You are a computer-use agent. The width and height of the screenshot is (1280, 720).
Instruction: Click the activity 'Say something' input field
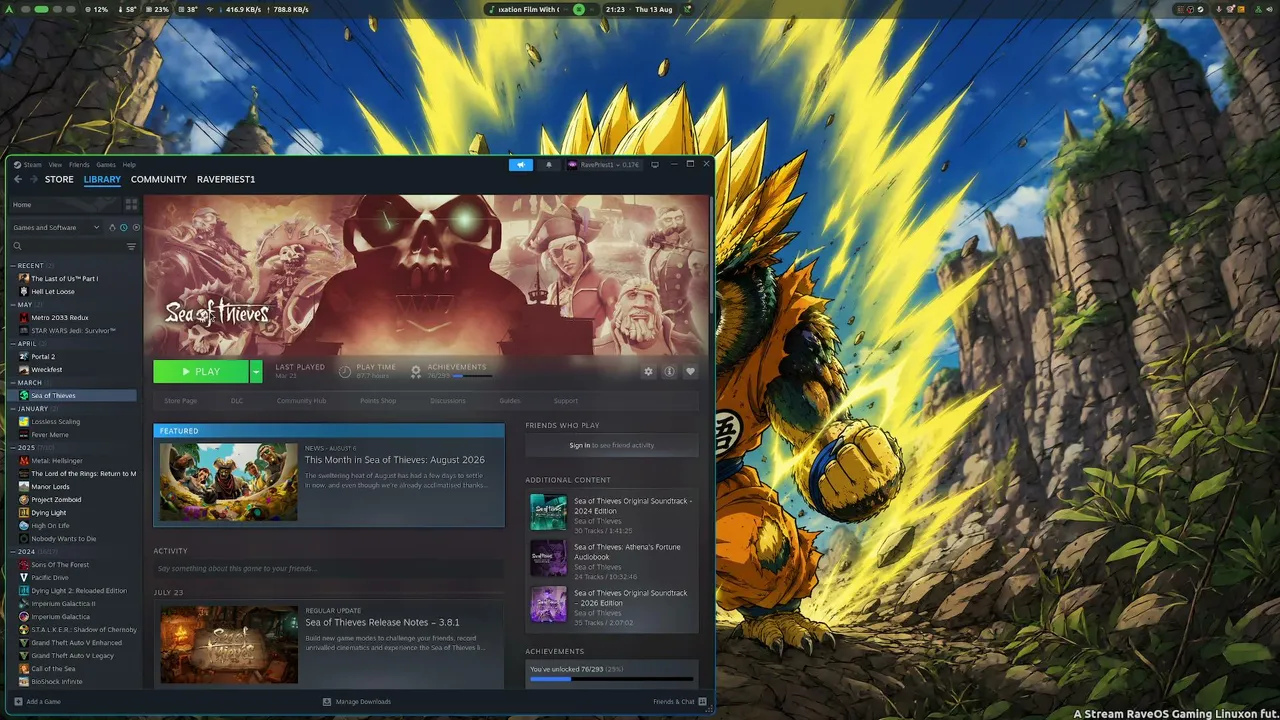click(328, 568)
